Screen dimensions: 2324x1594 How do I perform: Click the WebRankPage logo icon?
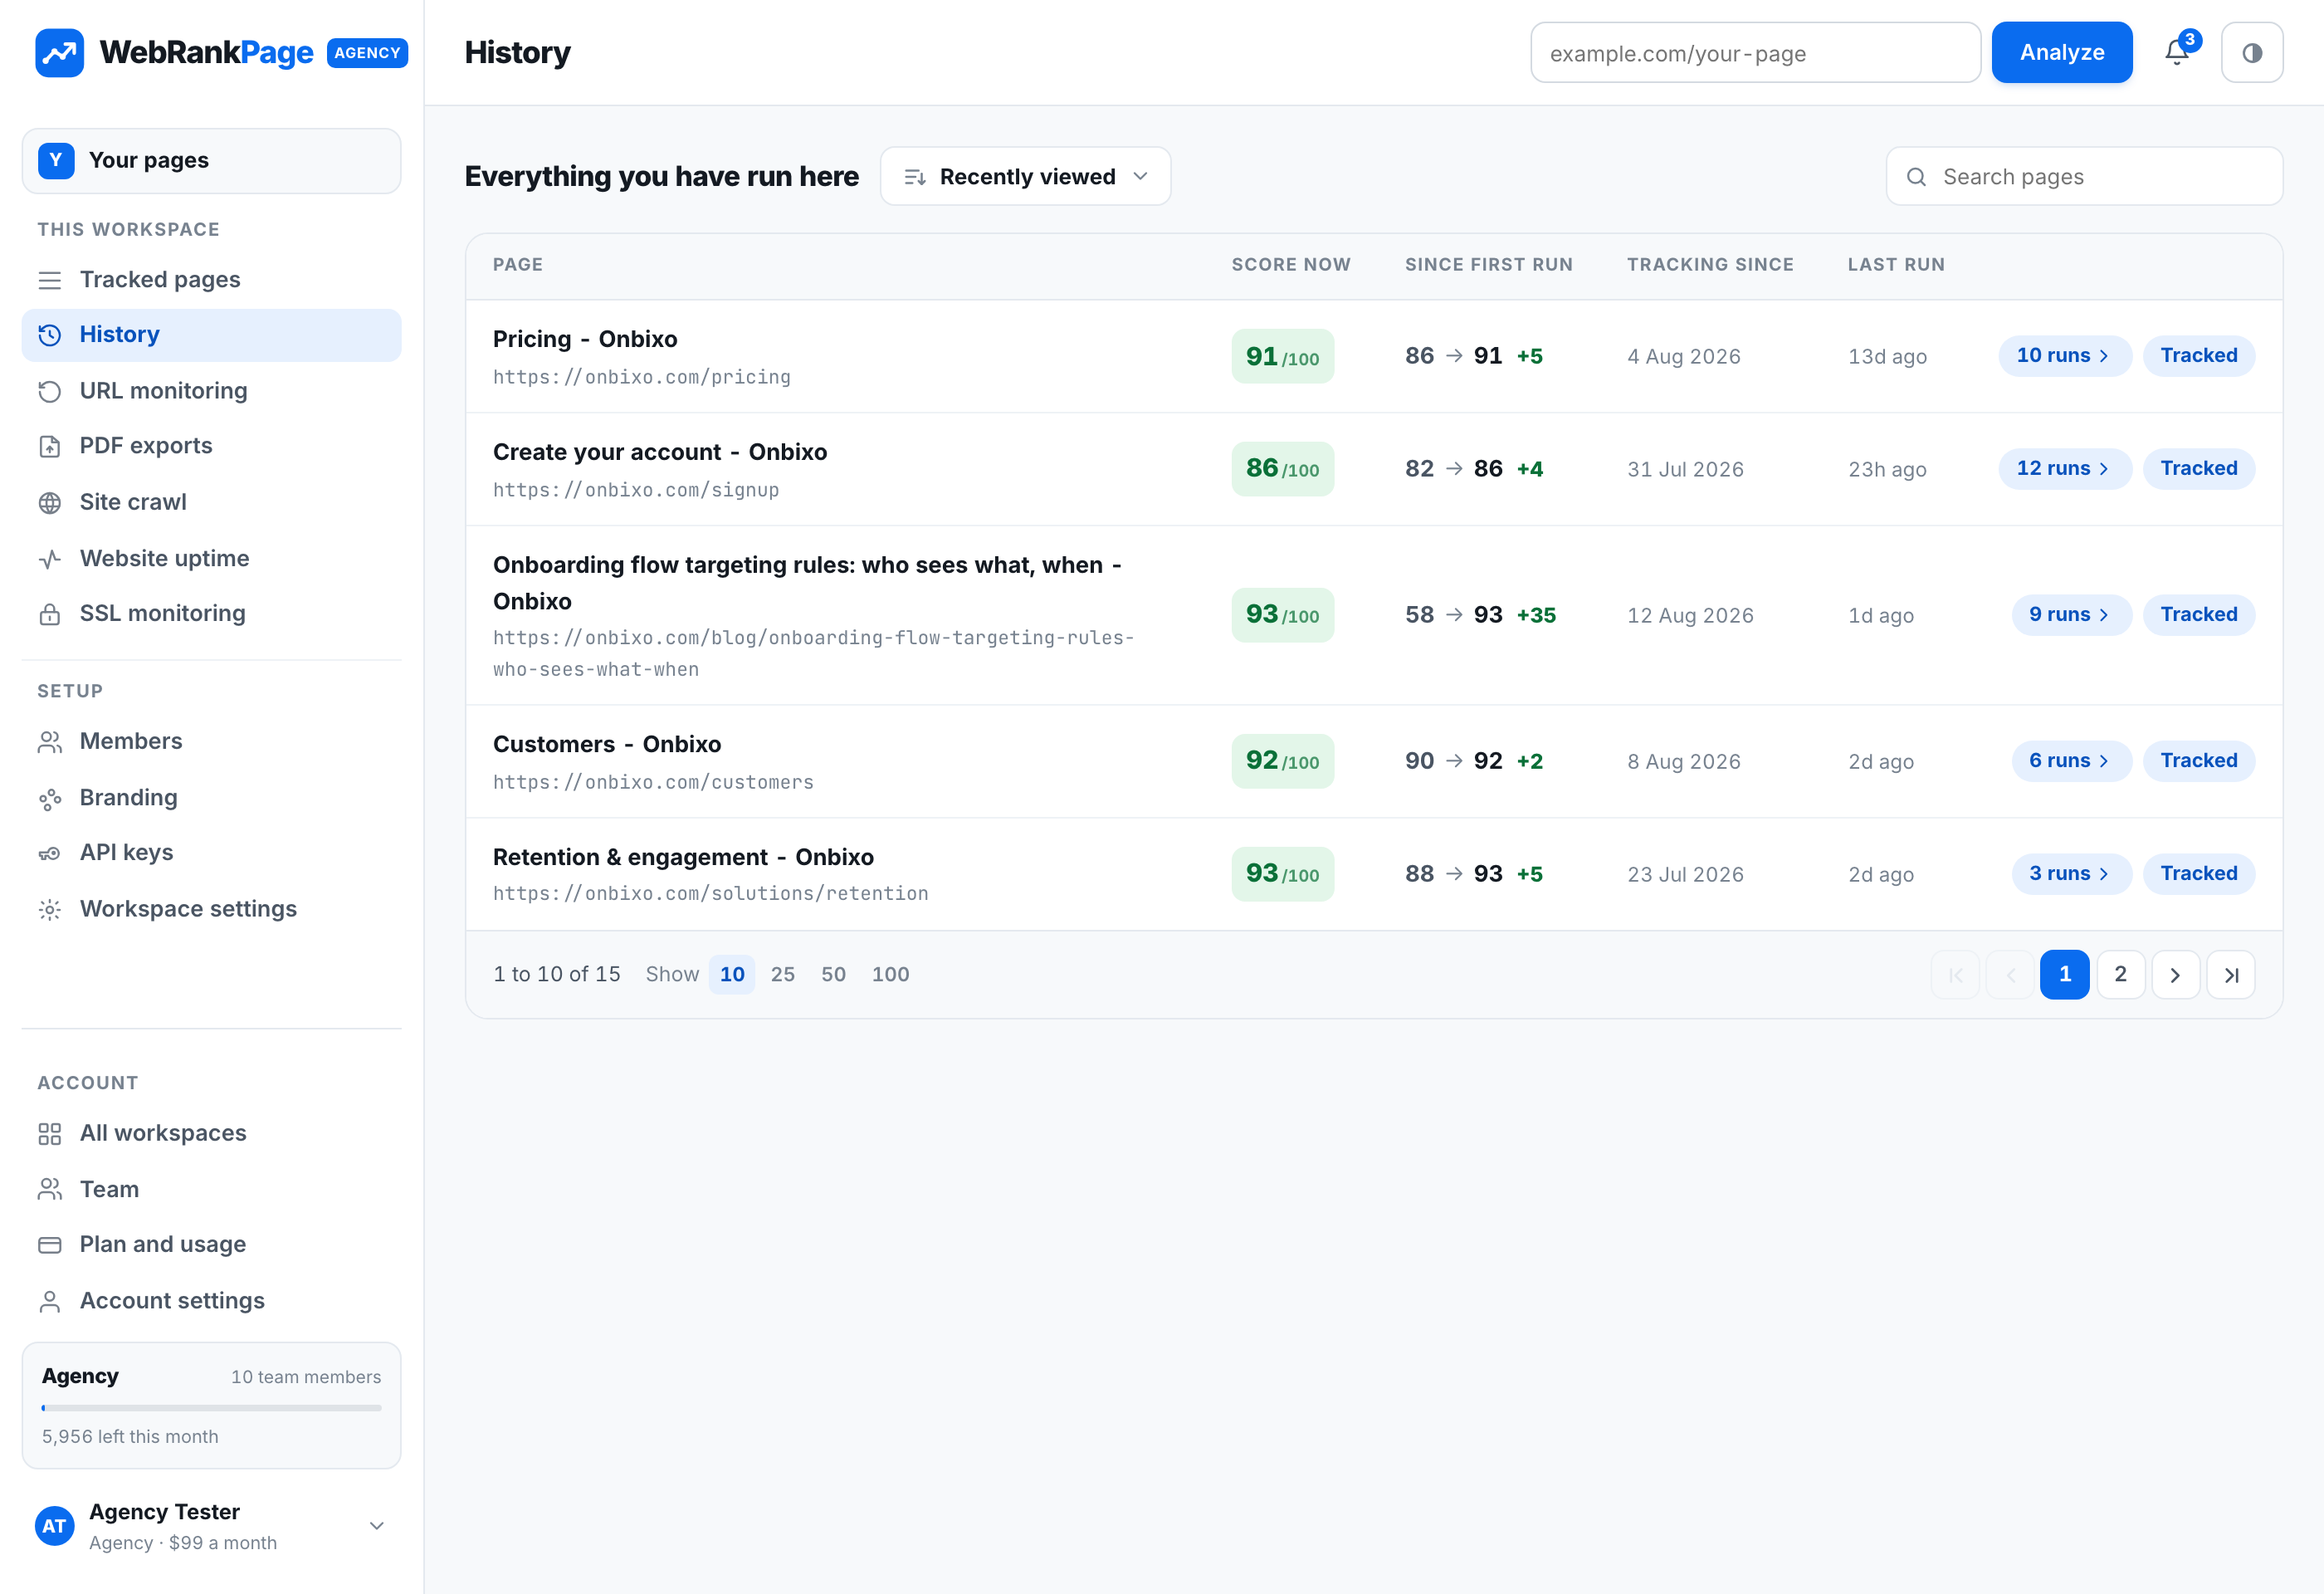coord(59,52)
